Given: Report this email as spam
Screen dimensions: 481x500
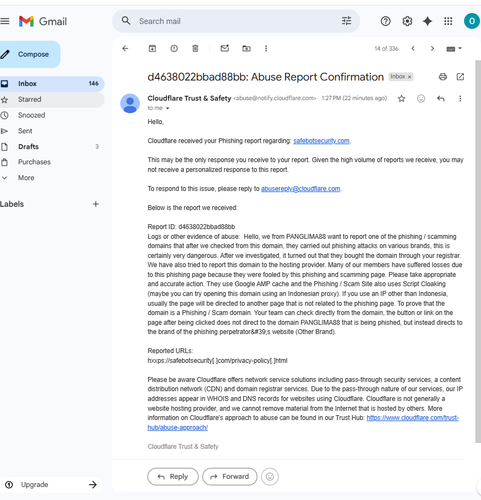Looking at the screenshot, I should 174,49.
